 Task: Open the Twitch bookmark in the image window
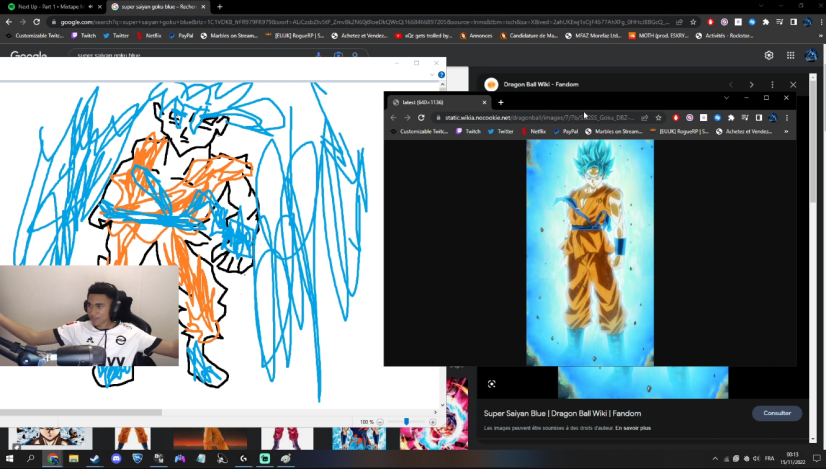468,131
